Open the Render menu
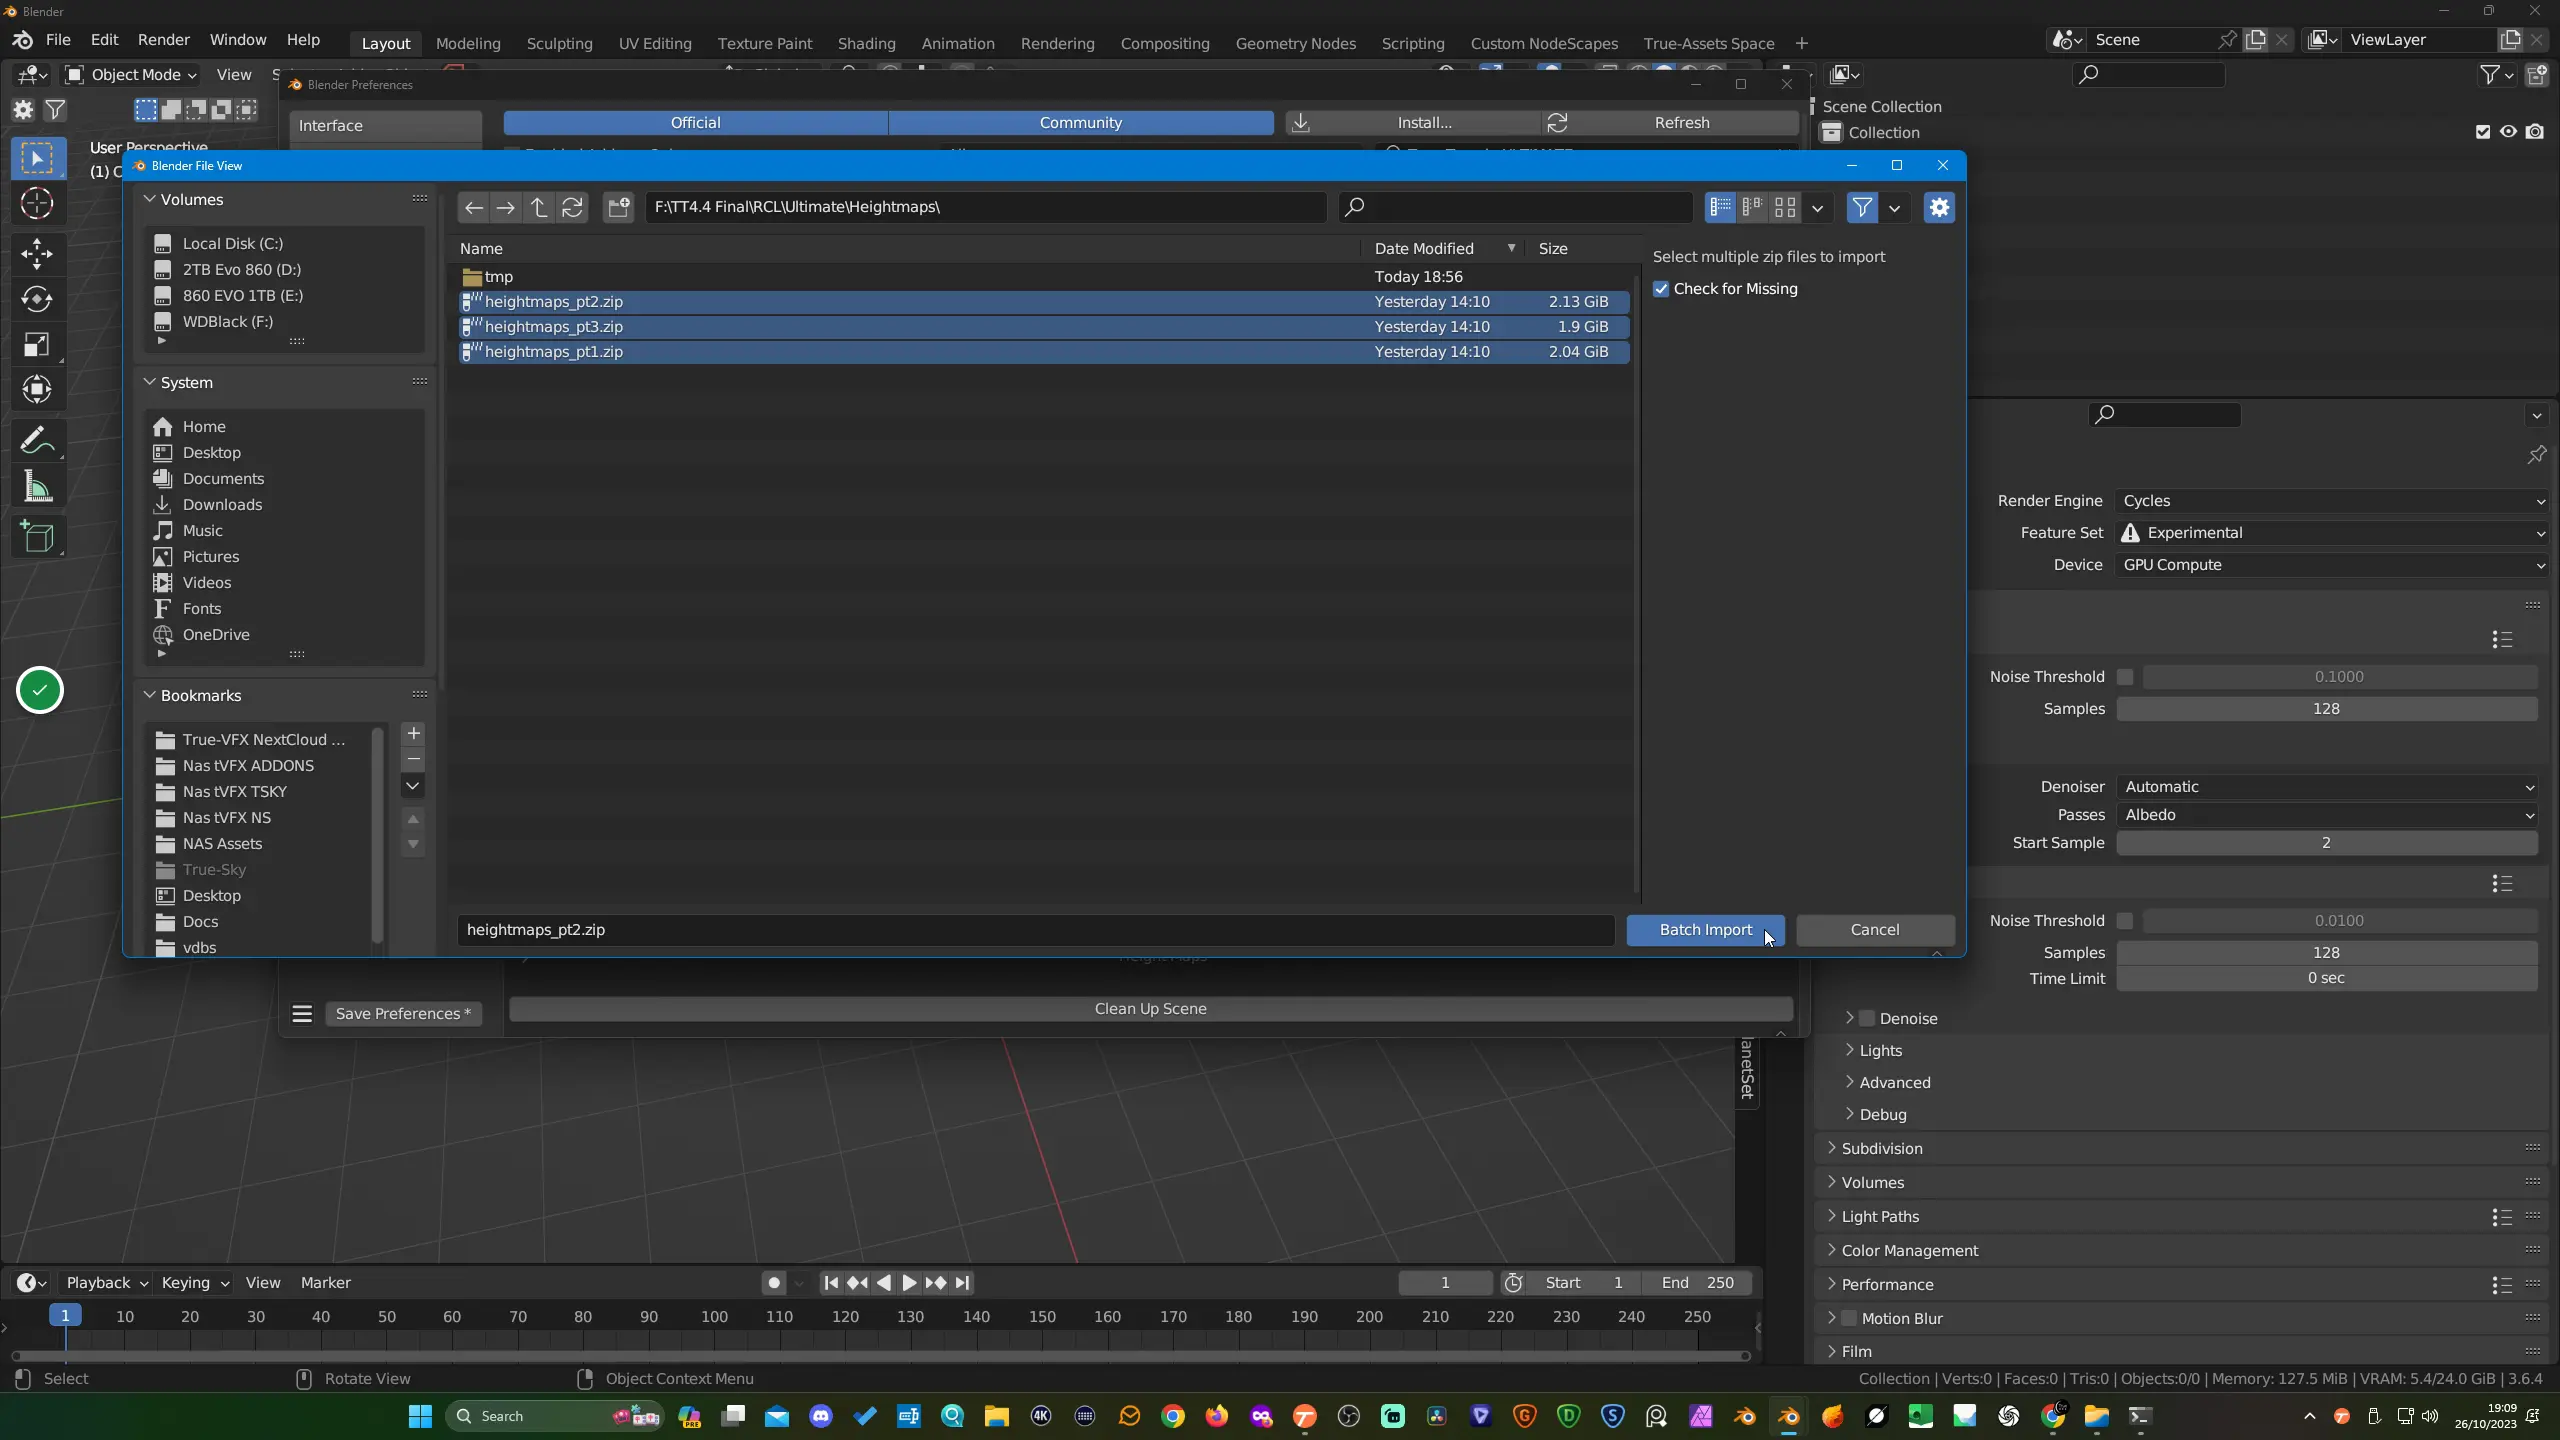Image resolution: width=2560 pixels, height=1440 pixels. coord(163,40)
